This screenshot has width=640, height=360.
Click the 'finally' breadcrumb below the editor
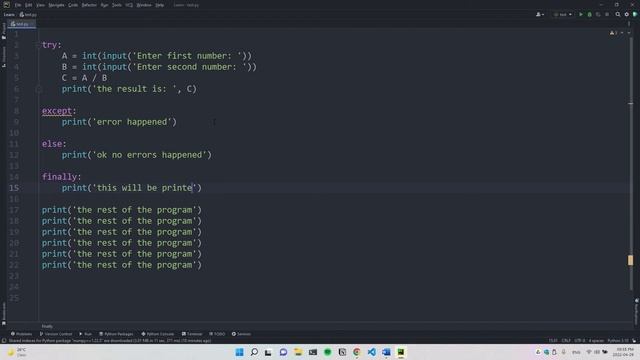(x=47, y=326)
